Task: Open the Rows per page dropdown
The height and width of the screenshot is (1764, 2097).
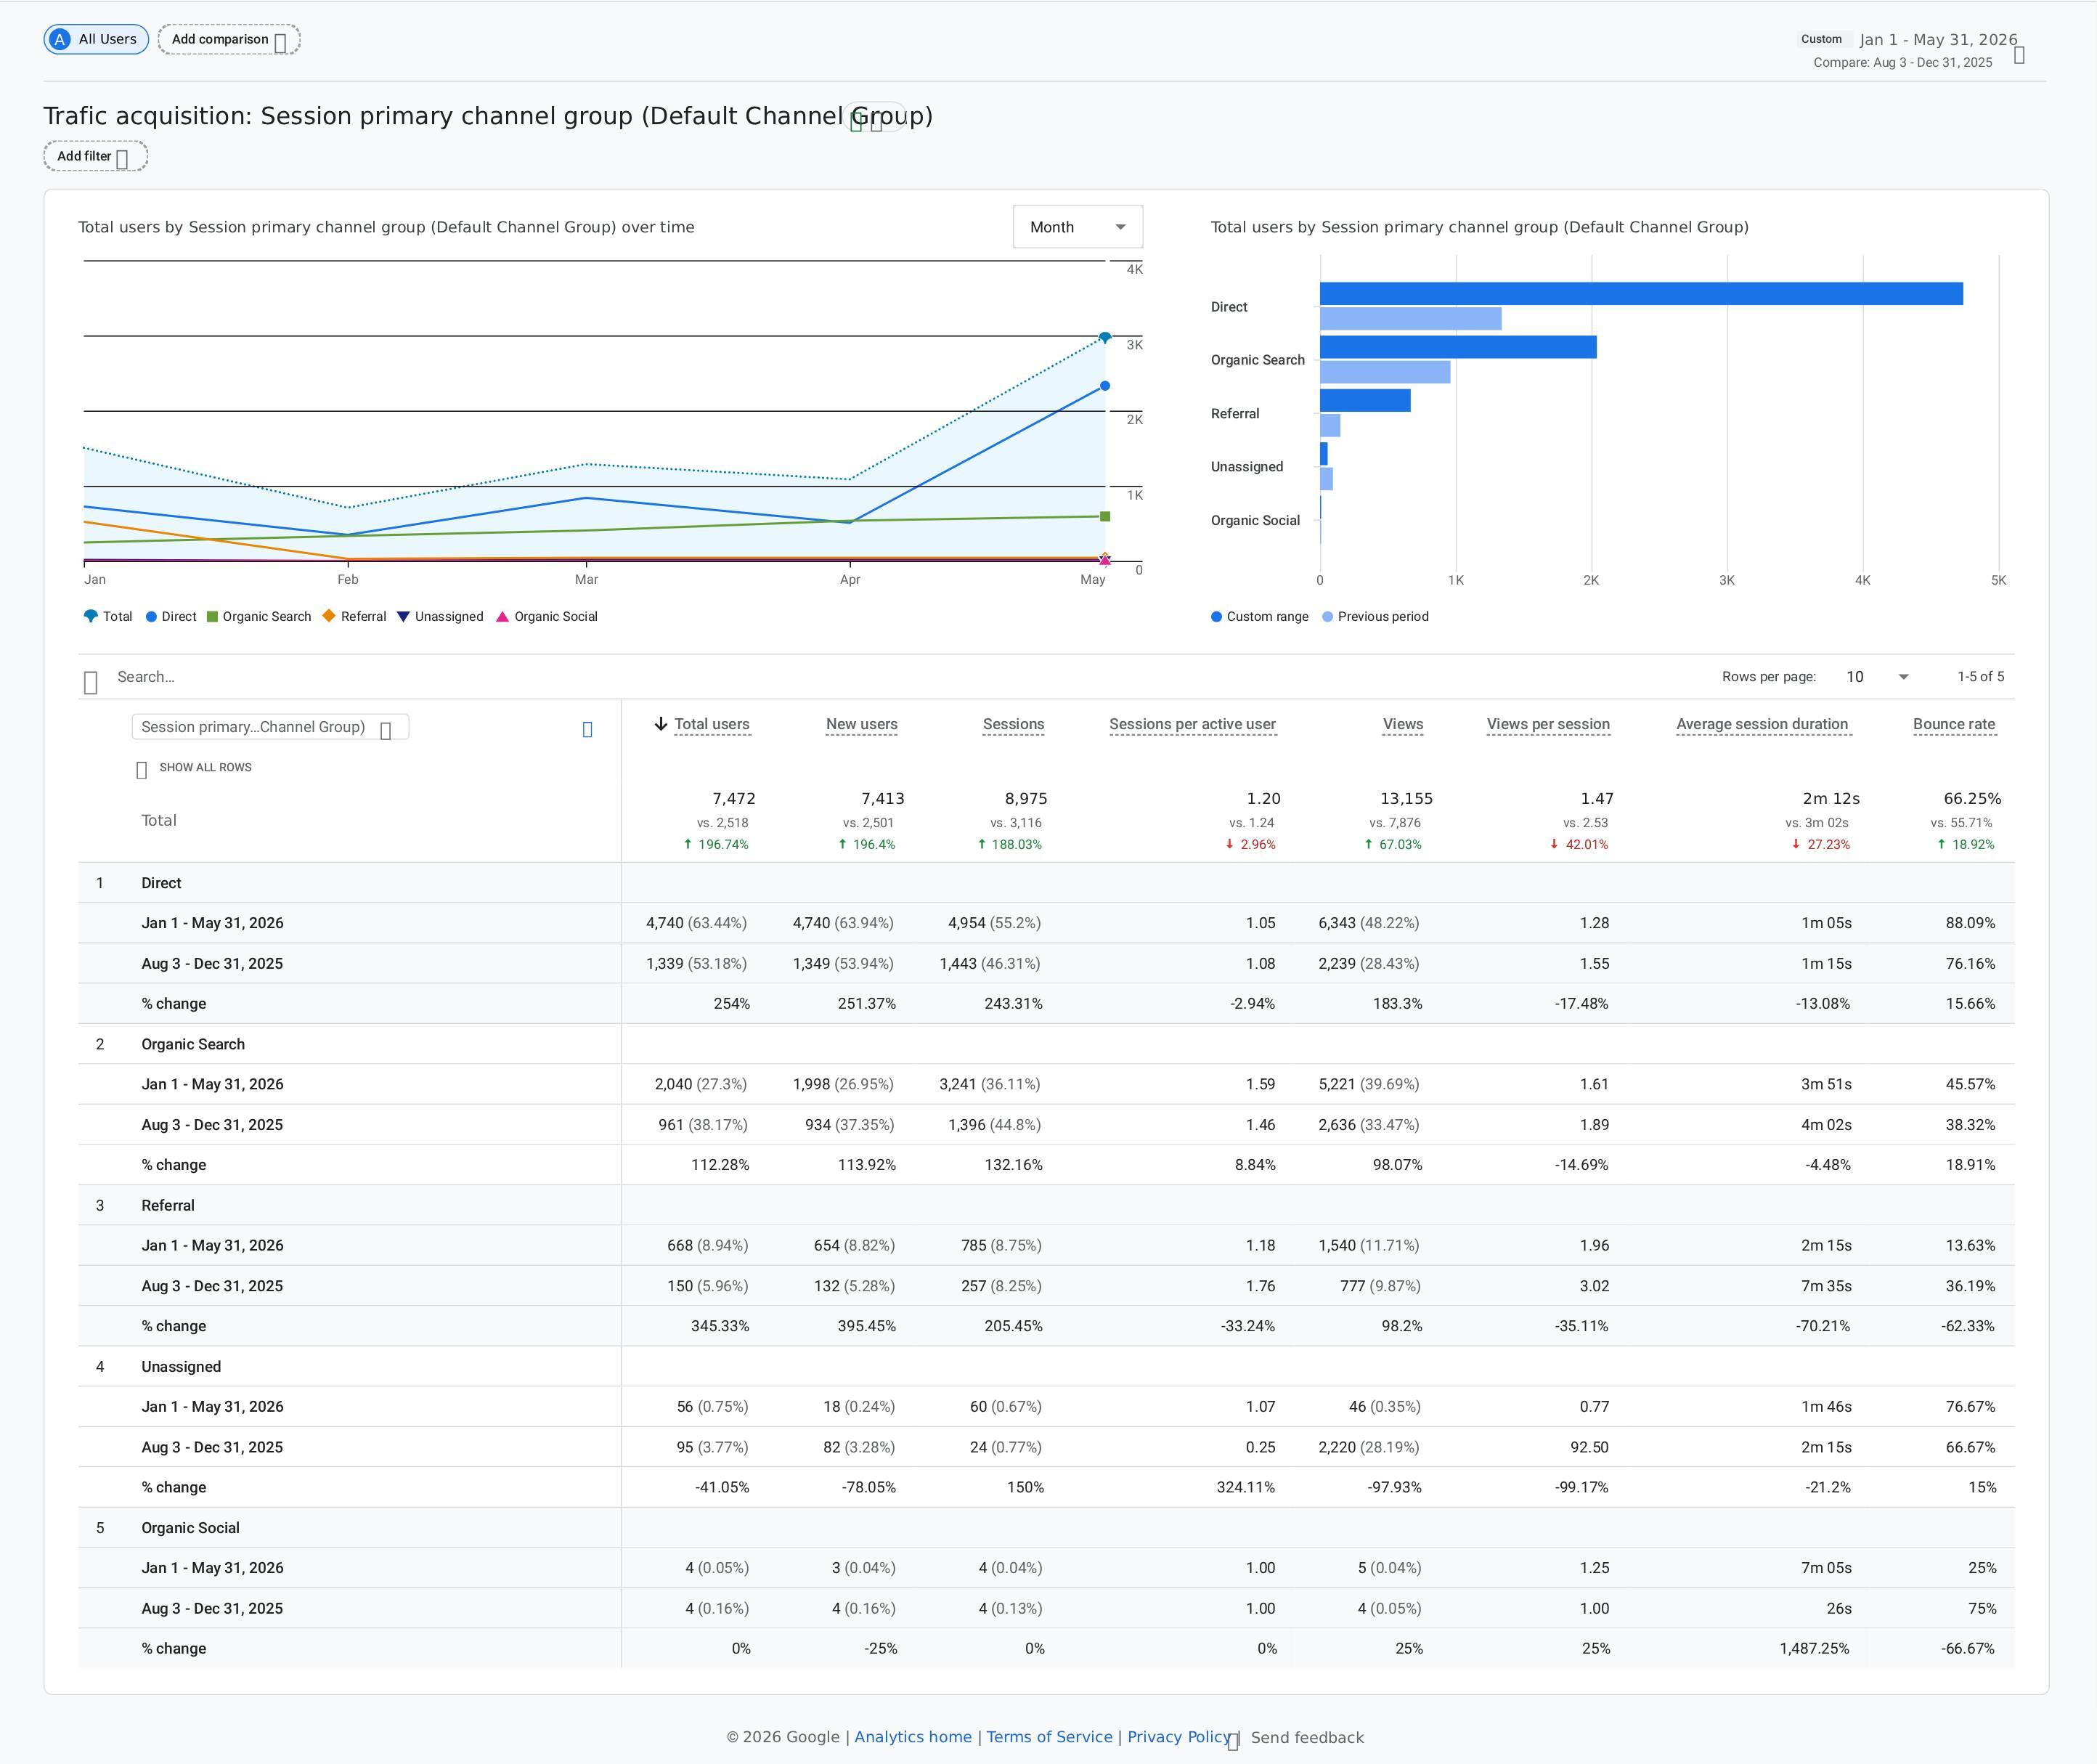Action: click(1877, 677)
